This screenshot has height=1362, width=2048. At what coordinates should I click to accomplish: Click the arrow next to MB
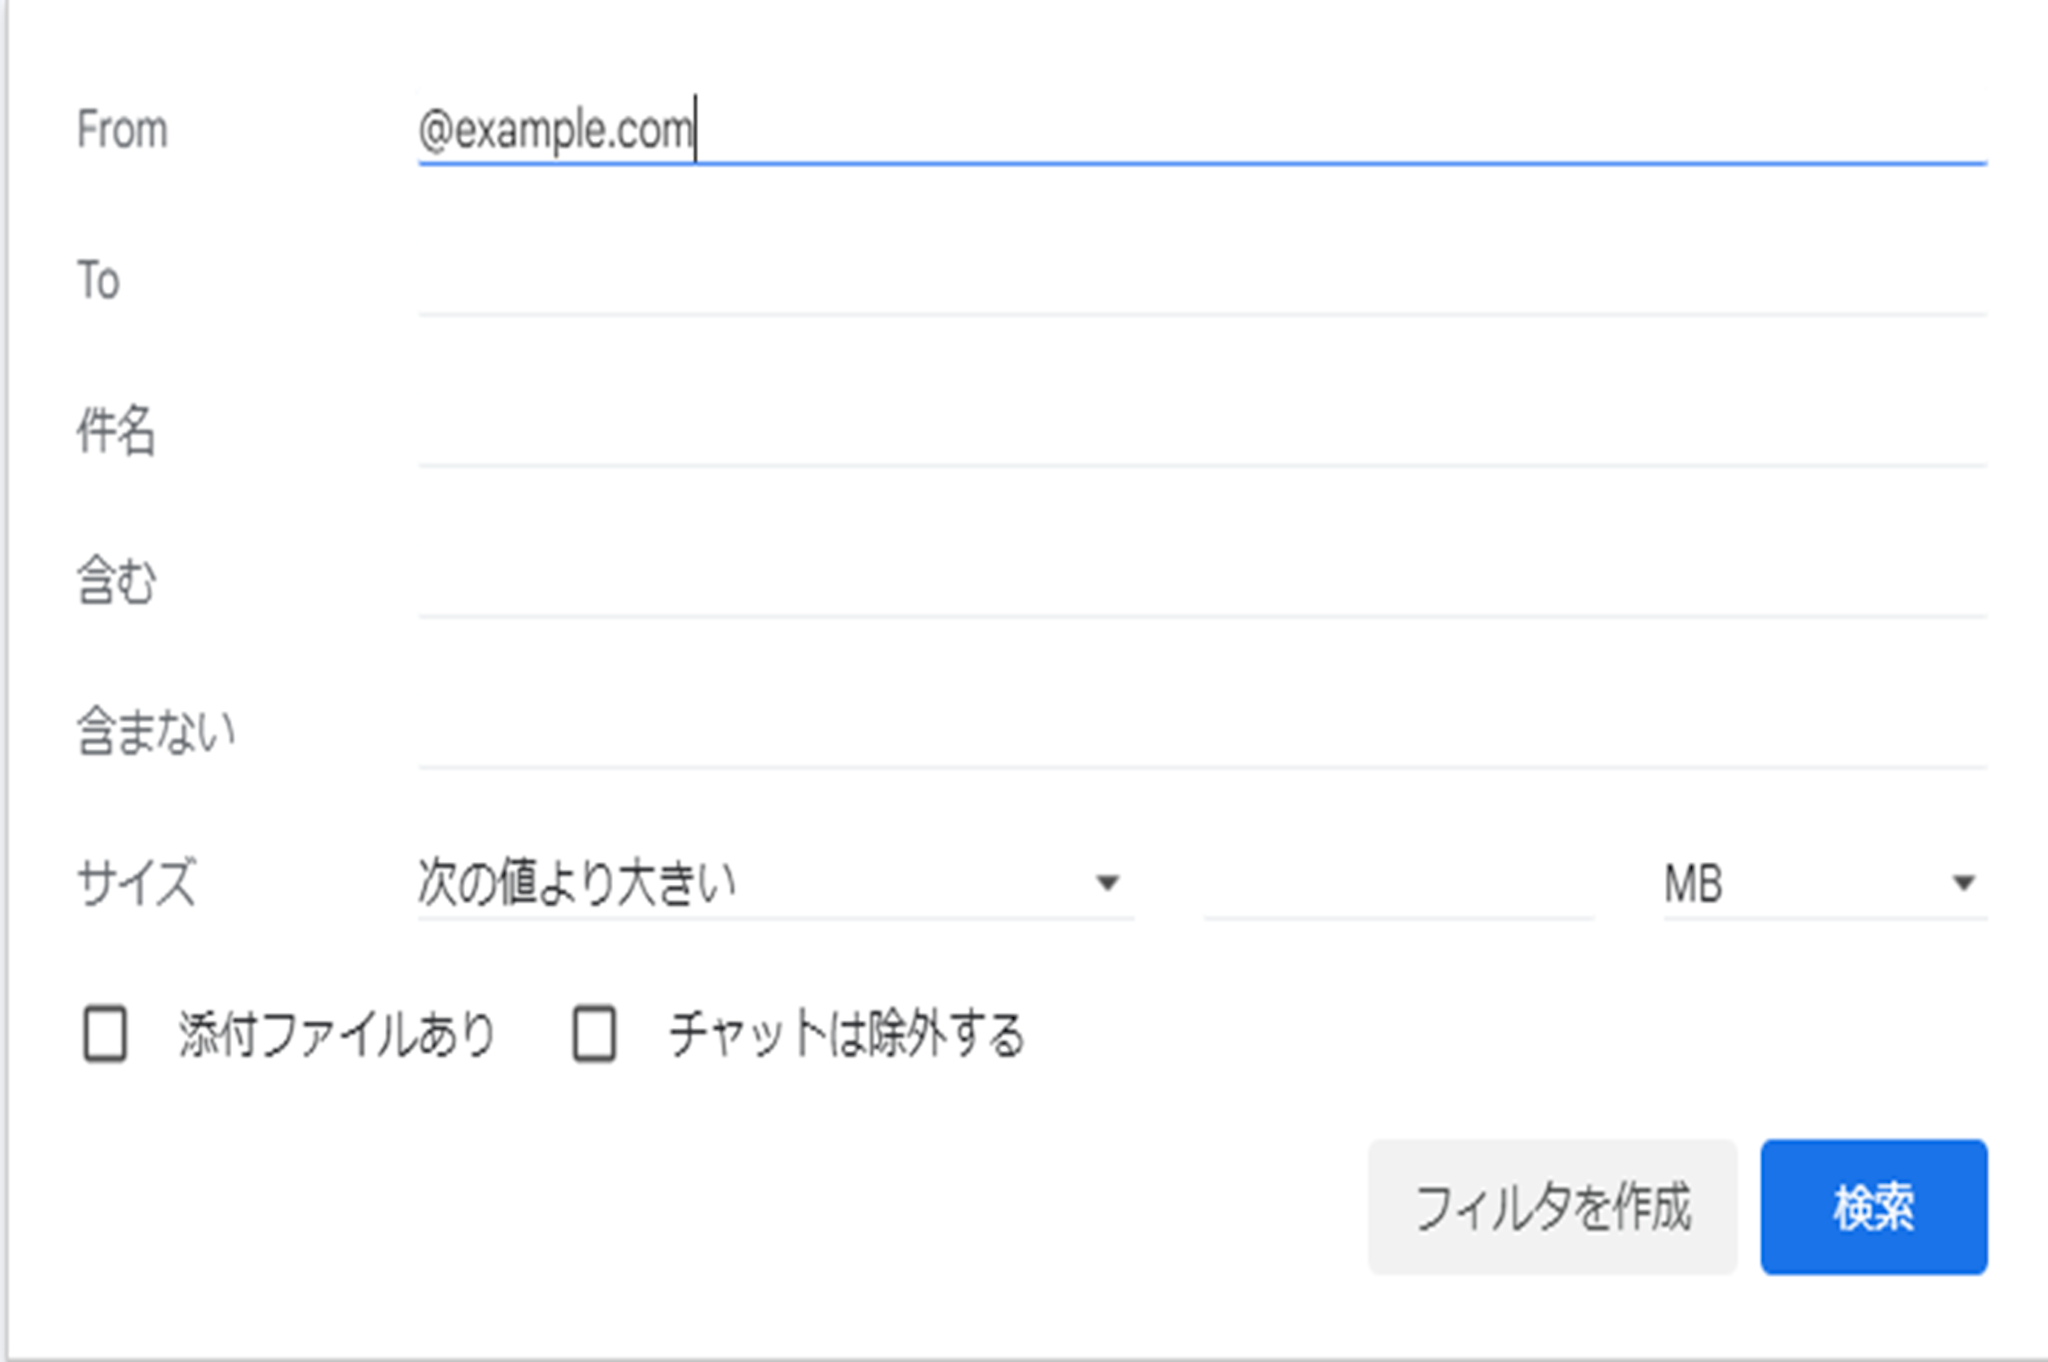pos(1963,883)
